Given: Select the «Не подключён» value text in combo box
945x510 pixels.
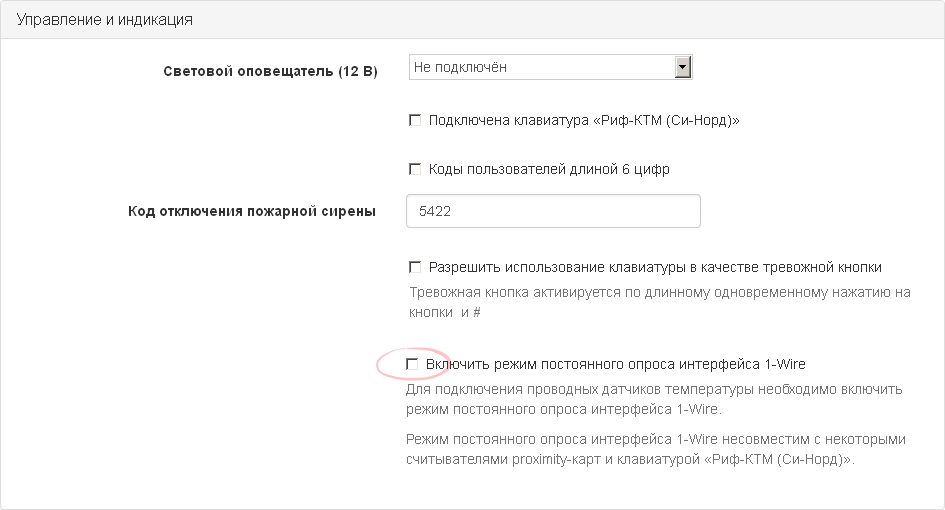Looking at the screenshot, I should (x=460, y=67).
